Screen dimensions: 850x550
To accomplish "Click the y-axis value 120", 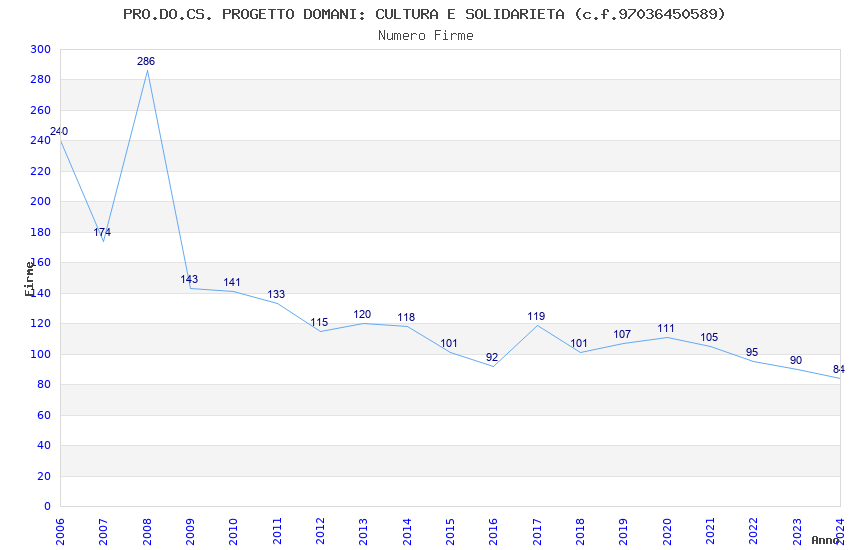I will click(41, 323).
